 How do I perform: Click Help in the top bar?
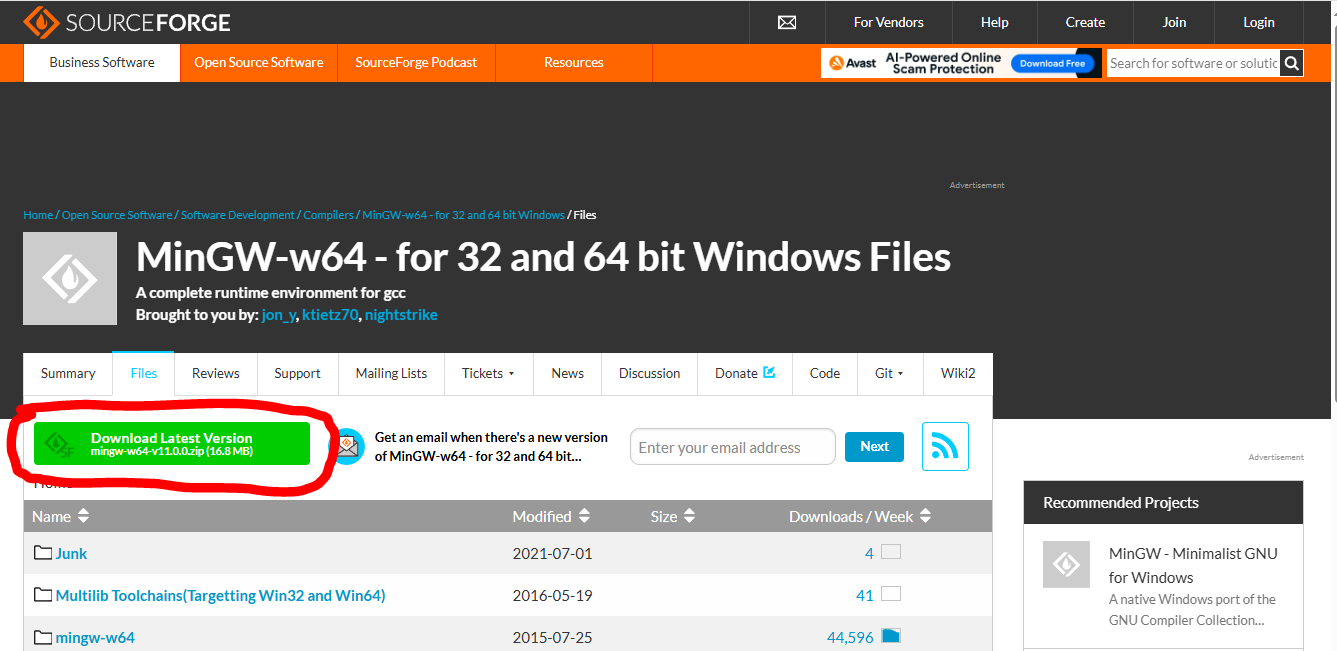995,22
